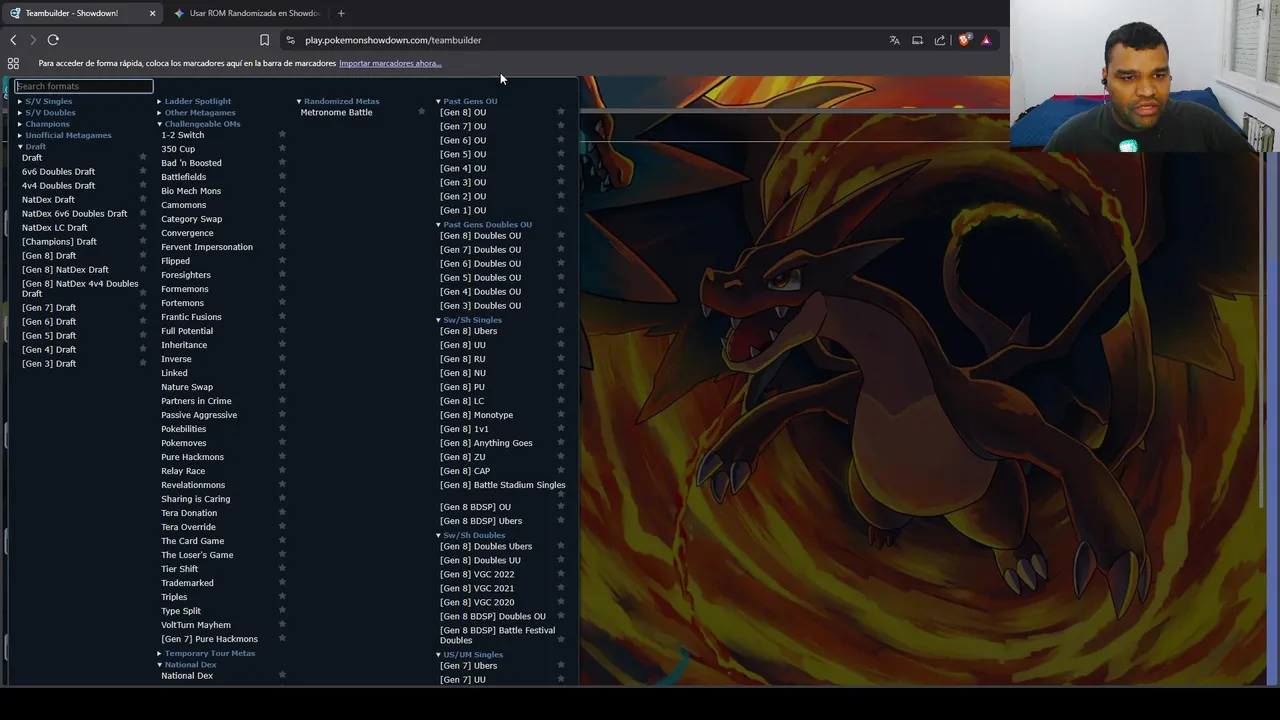Toggle favorite star for [Gen 7] Ubers

point(561,664)
